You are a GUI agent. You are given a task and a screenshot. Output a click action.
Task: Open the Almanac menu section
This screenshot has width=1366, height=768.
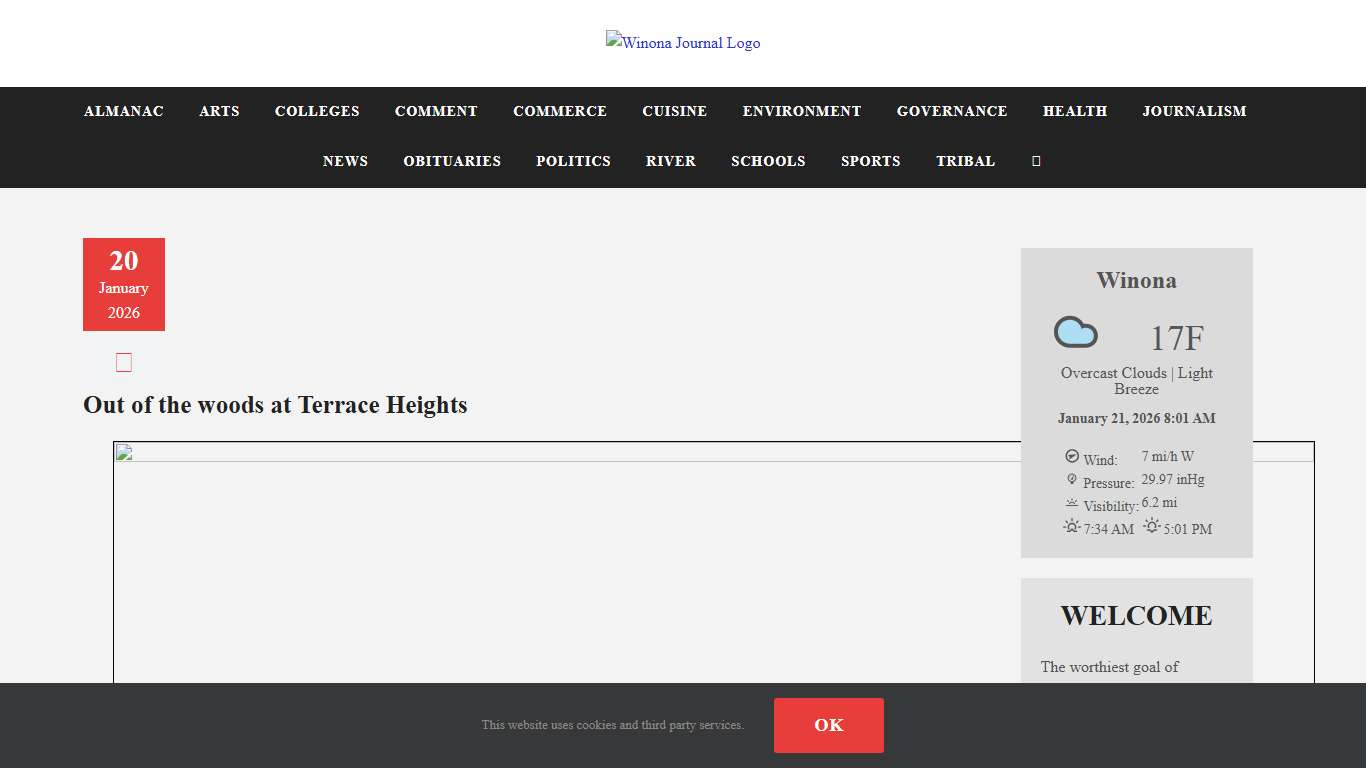click(x=124, y=111)
